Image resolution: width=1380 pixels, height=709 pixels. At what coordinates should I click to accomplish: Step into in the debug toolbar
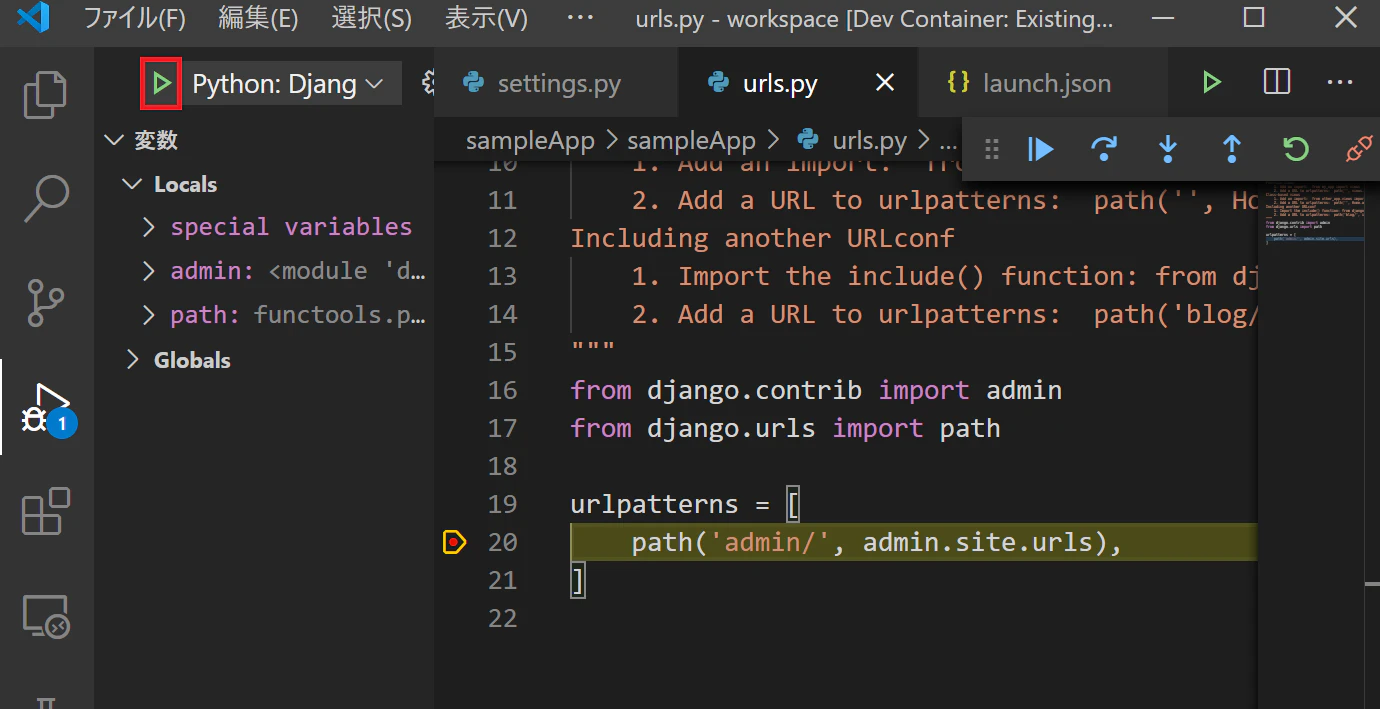click(x=1167, y=150)
